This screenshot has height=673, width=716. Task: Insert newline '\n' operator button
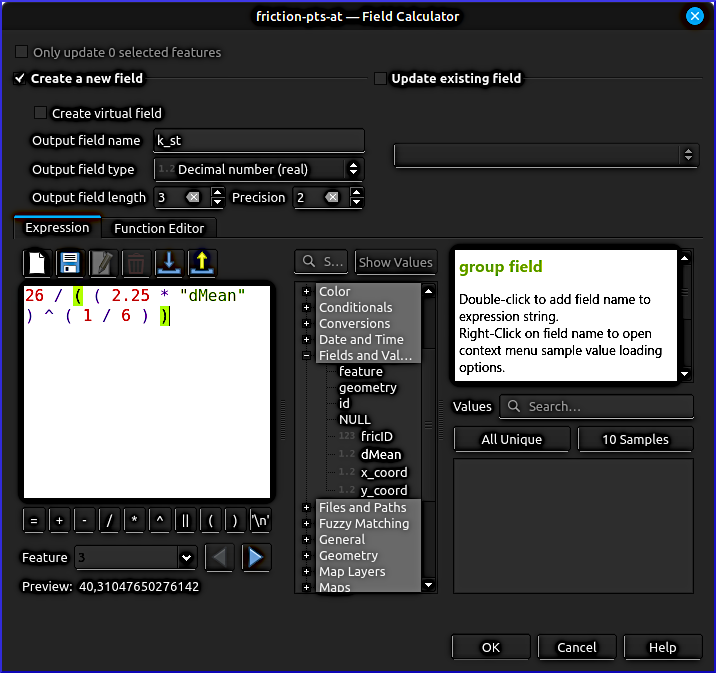260,521
